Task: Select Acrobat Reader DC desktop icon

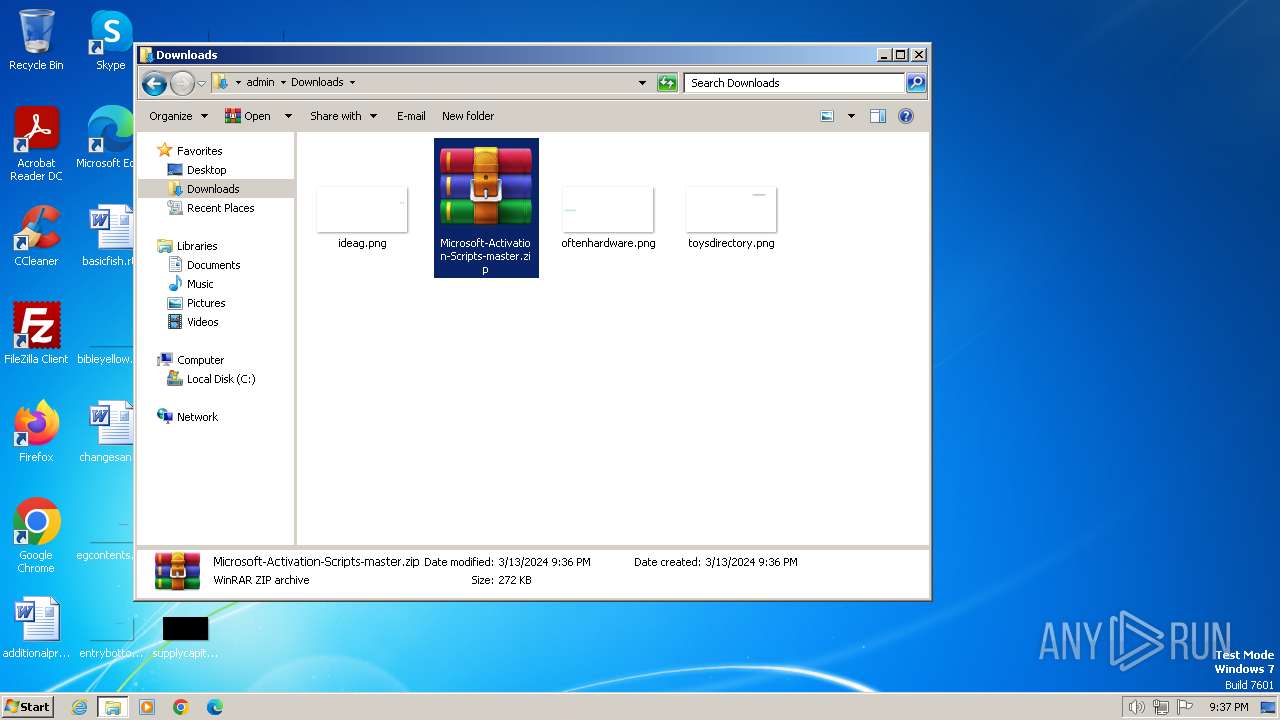Action: point(36,144)
